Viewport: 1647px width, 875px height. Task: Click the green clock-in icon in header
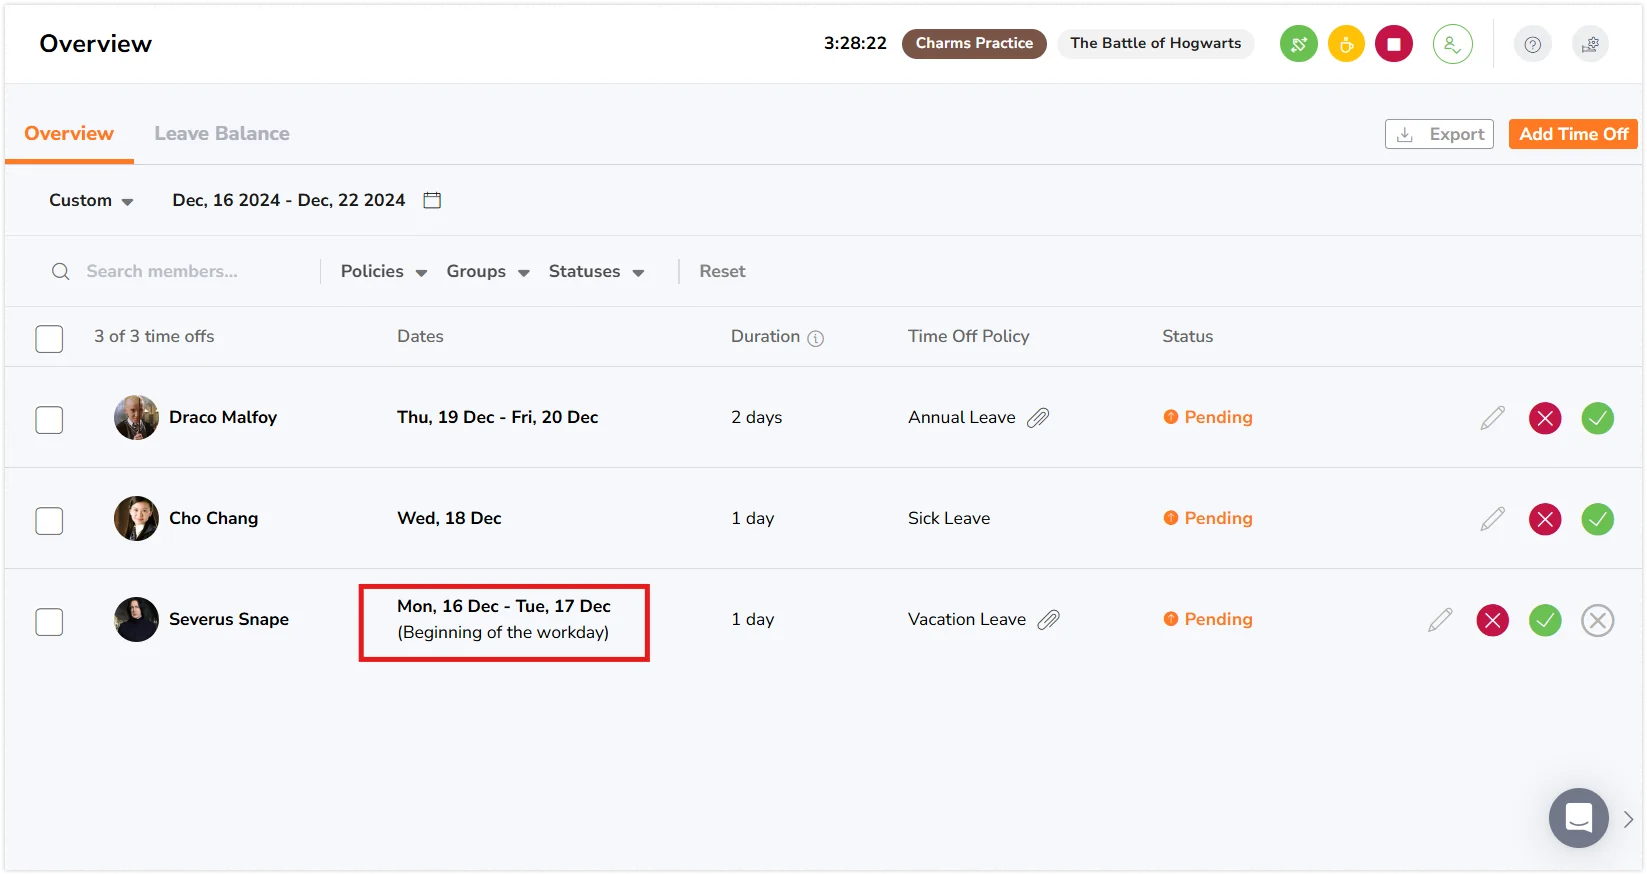tap(1298, 44)
